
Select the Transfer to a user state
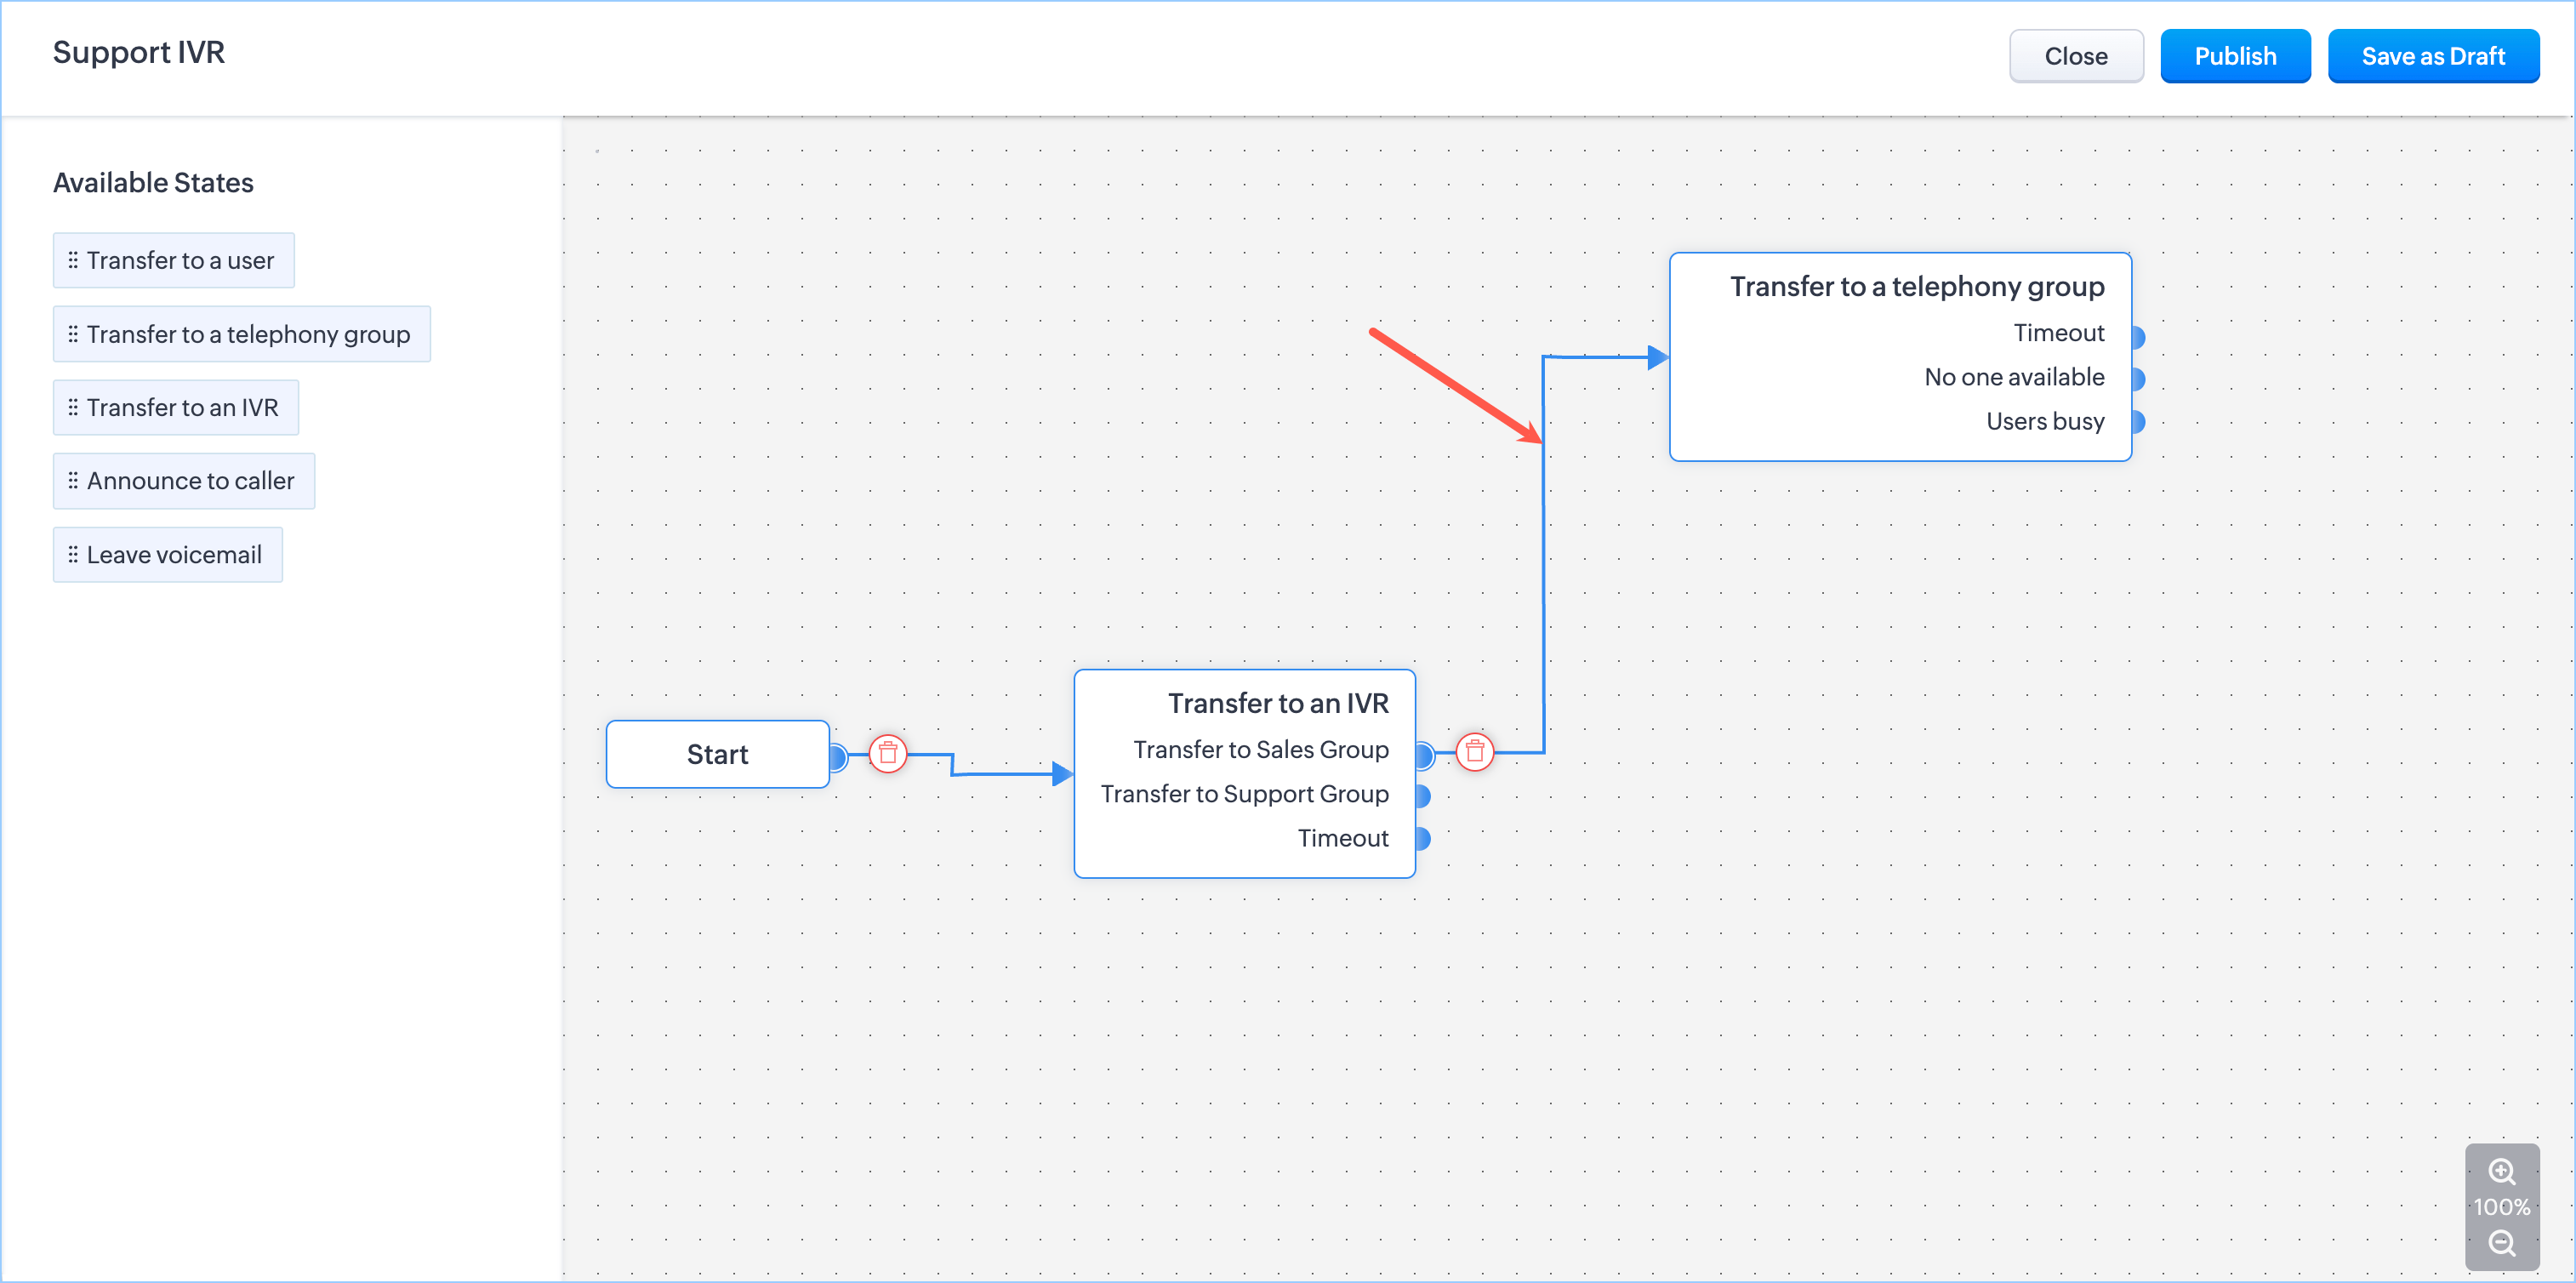pyautogui.click(x=173, y=260)
